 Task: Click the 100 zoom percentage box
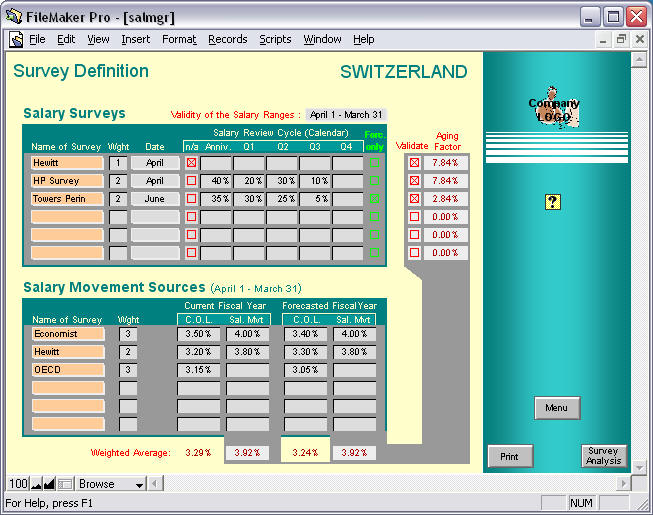pyautogui.click(x=17, y=484)
